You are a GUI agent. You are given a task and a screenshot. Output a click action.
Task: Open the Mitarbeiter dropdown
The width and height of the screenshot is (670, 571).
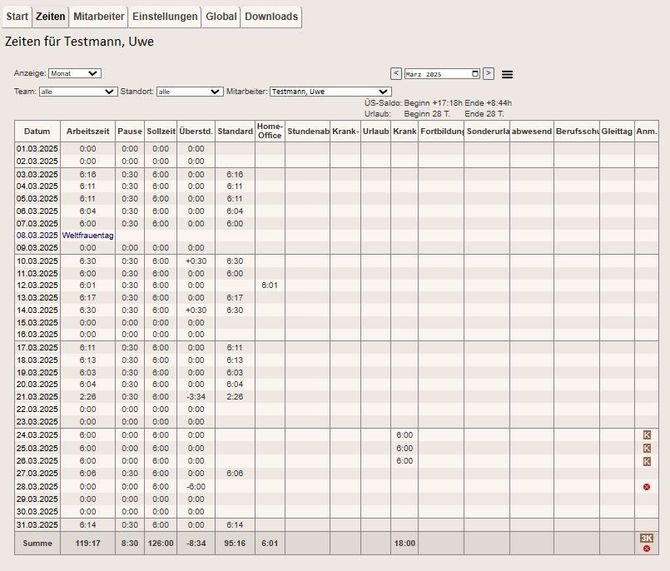[x=330, y=91]
